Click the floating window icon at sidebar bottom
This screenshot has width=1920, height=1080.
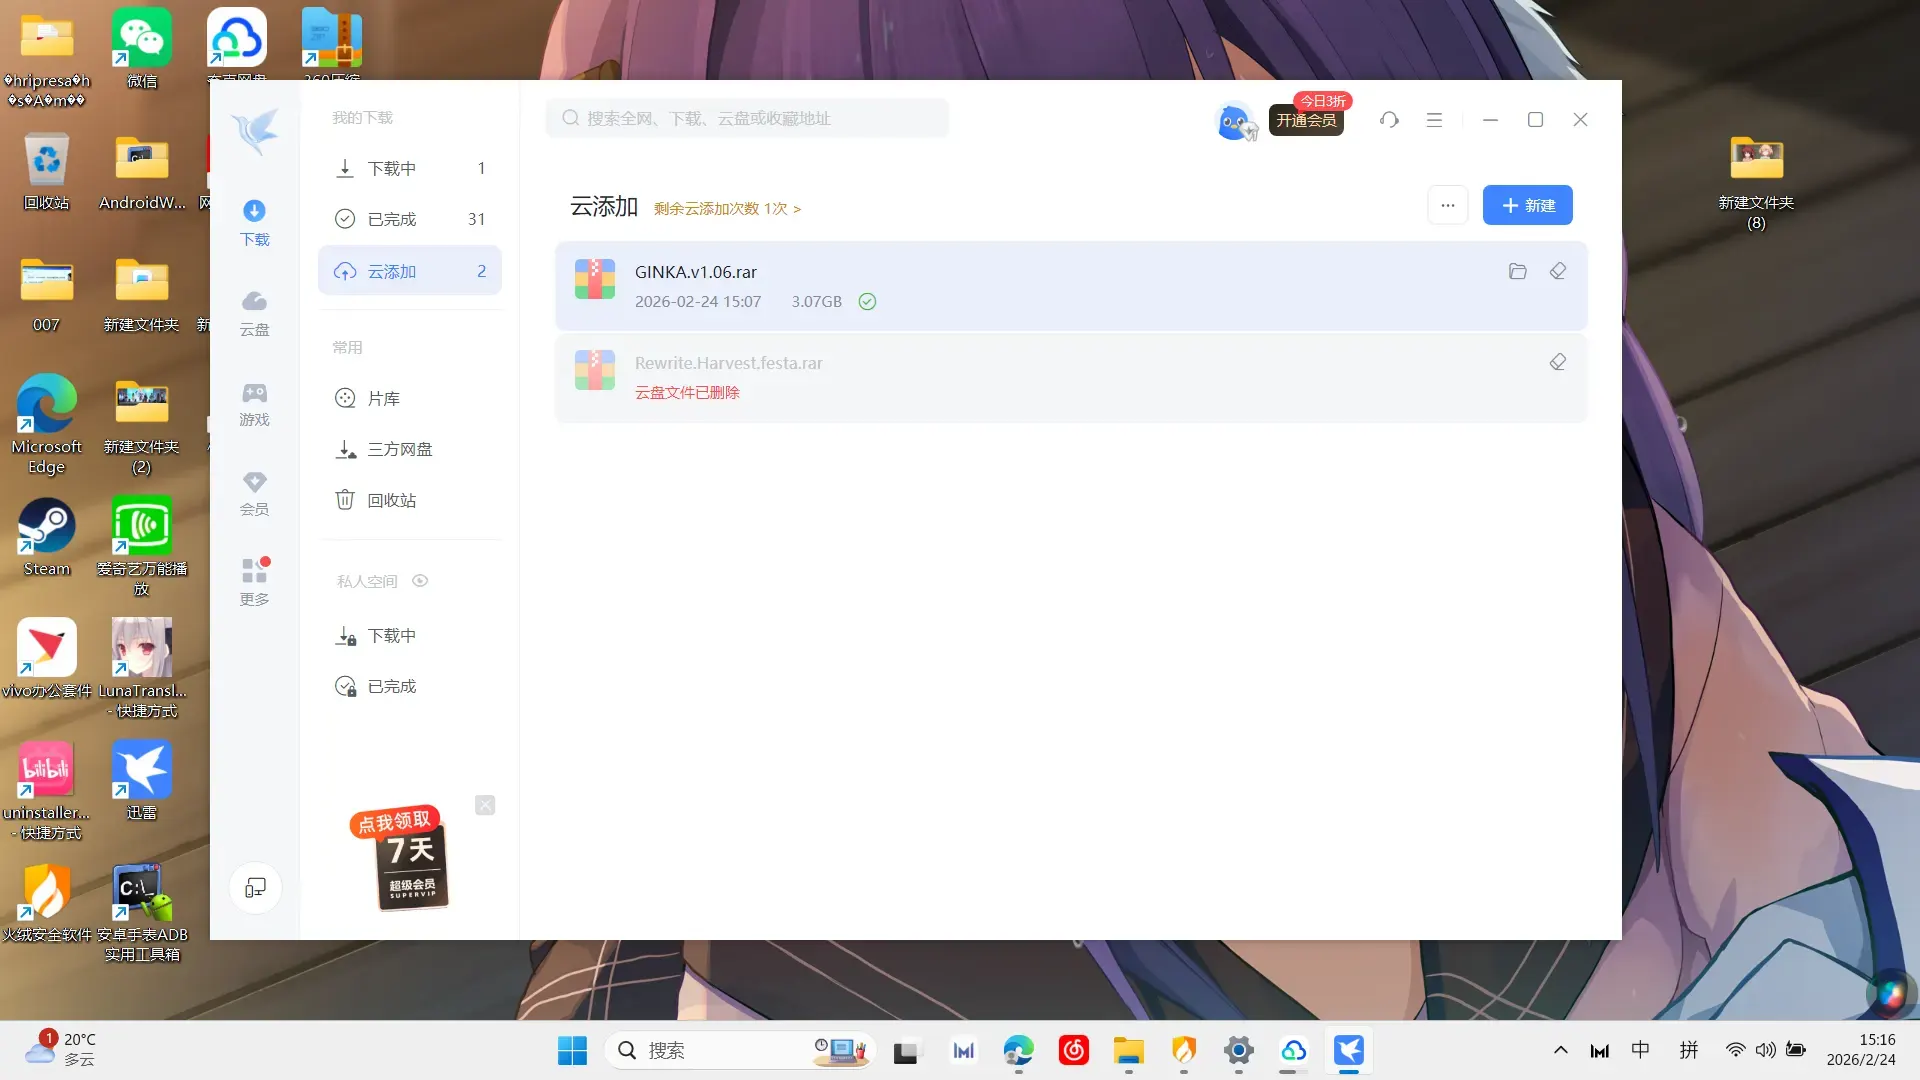pos(255,887)
